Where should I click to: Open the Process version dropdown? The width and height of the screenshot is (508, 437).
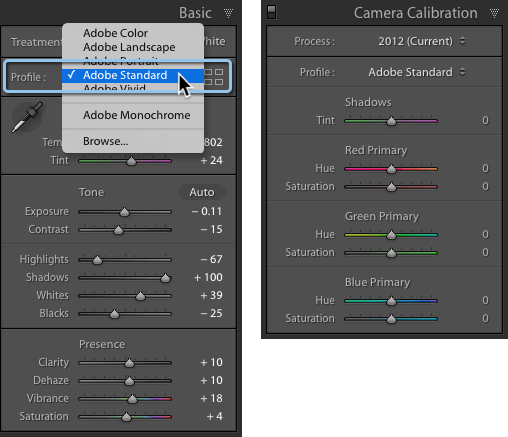pyautogui.click(x=422, y=41)
